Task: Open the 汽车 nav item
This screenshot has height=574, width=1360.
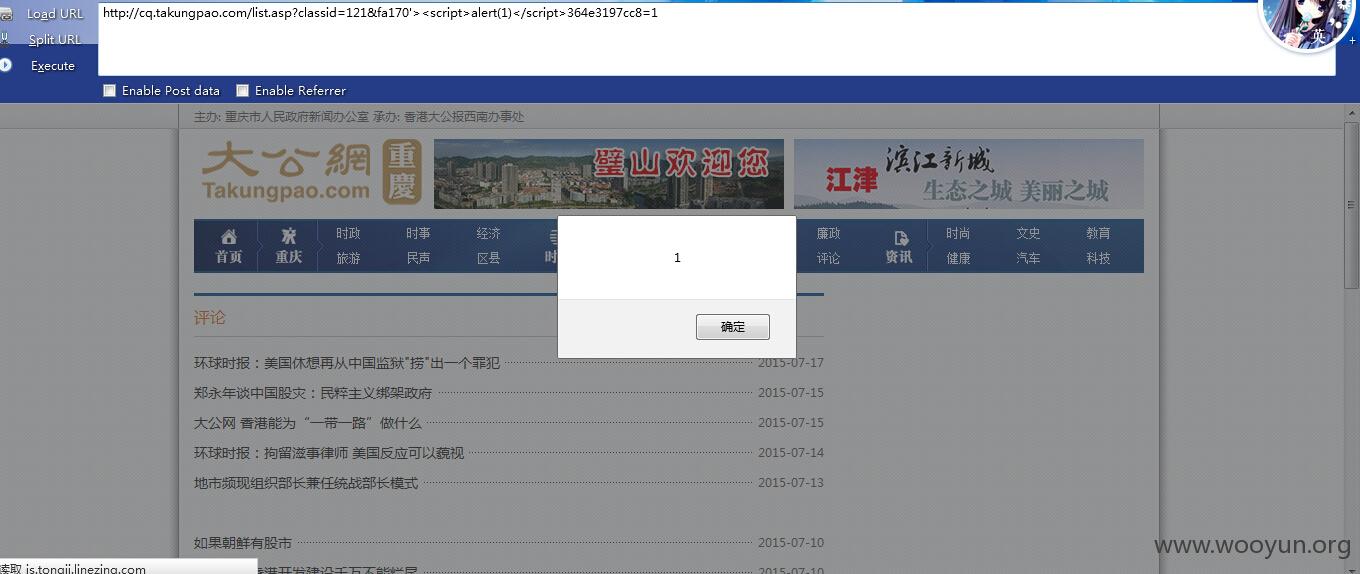Action: click(1028, 258)
